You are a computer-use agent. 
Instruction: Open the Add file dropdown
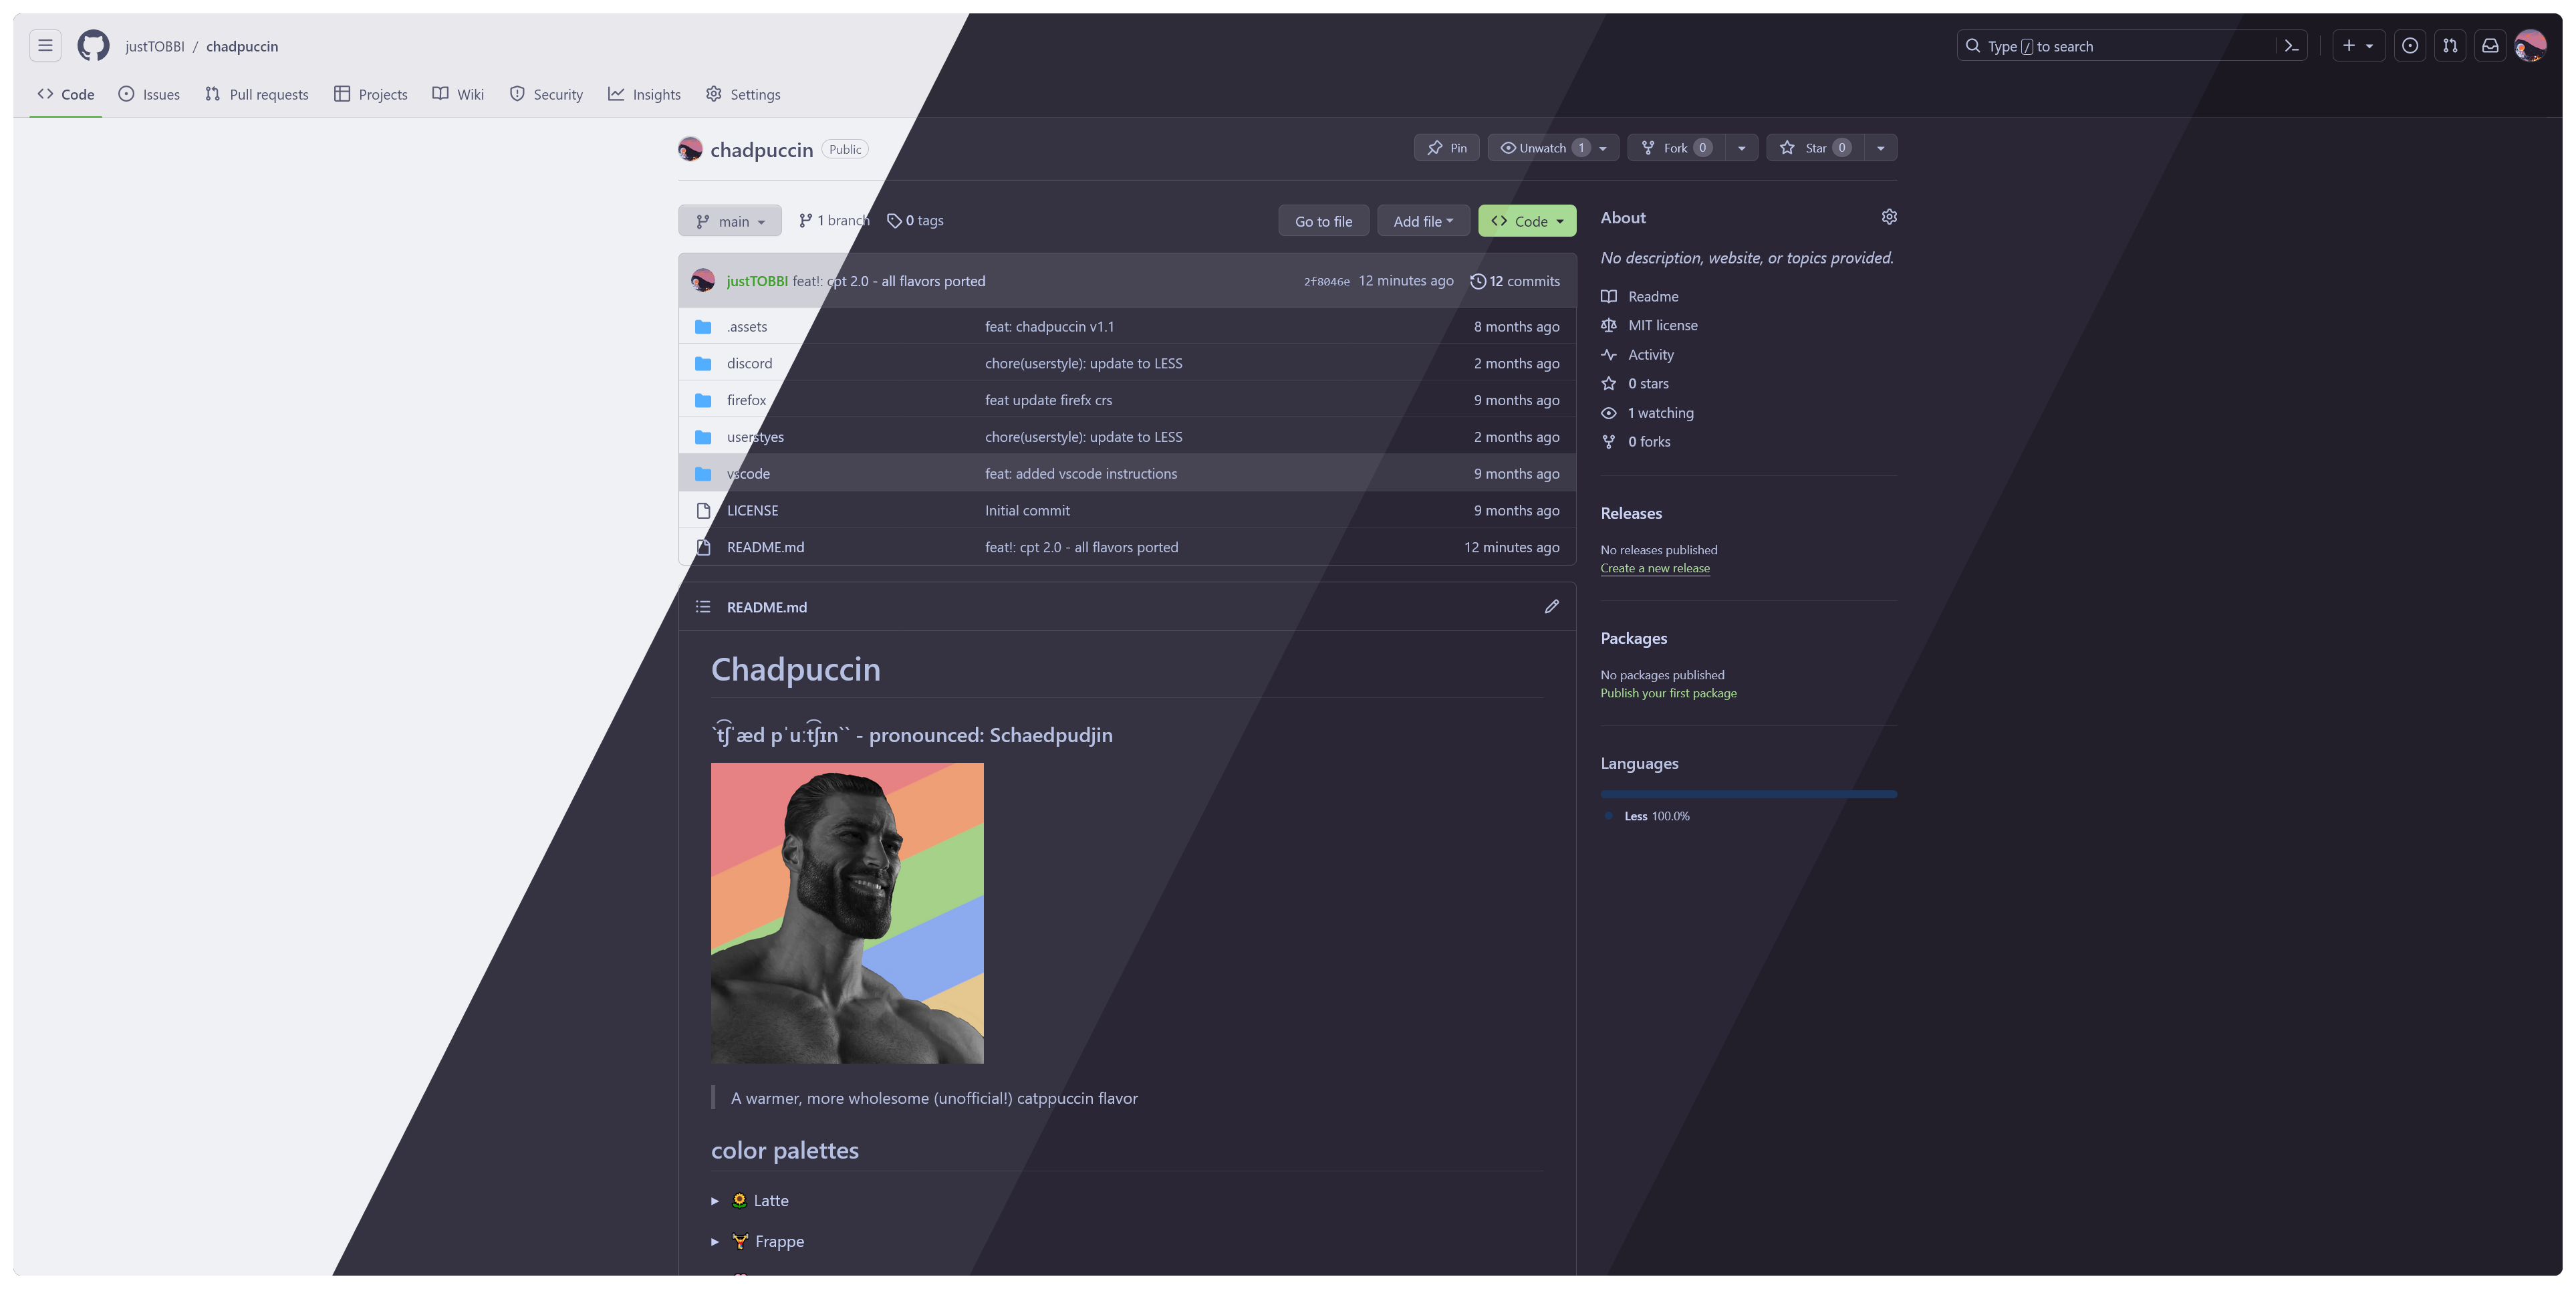pos(1422,221)
